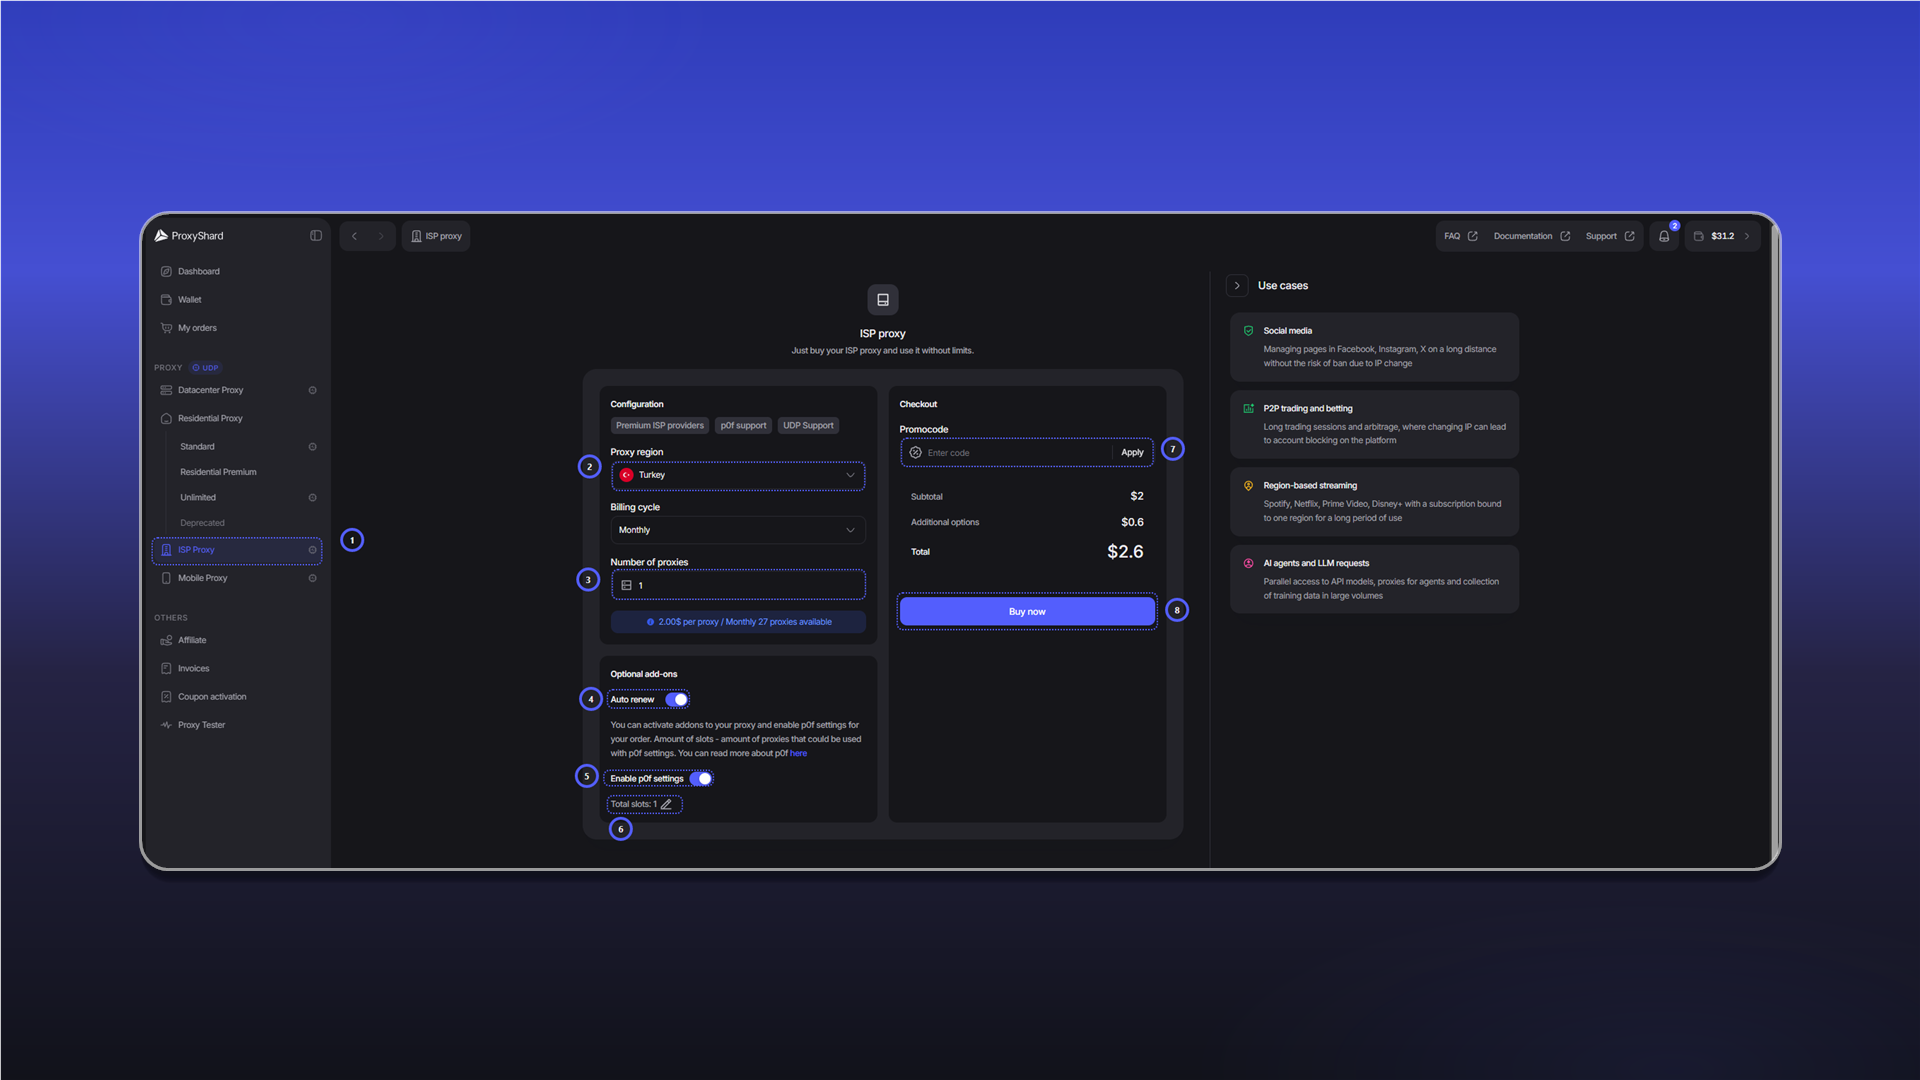1920x1080 pixels.
Task: Click the Buy now button
Action: coord(1027,611)
